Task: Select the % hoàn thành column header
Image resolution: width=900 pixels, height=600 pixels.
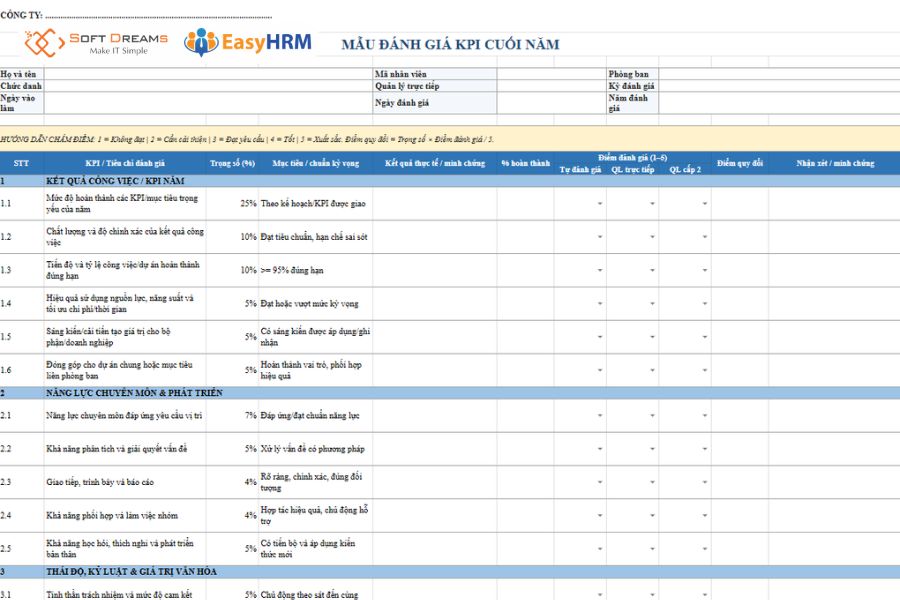Action: point(525,163)
